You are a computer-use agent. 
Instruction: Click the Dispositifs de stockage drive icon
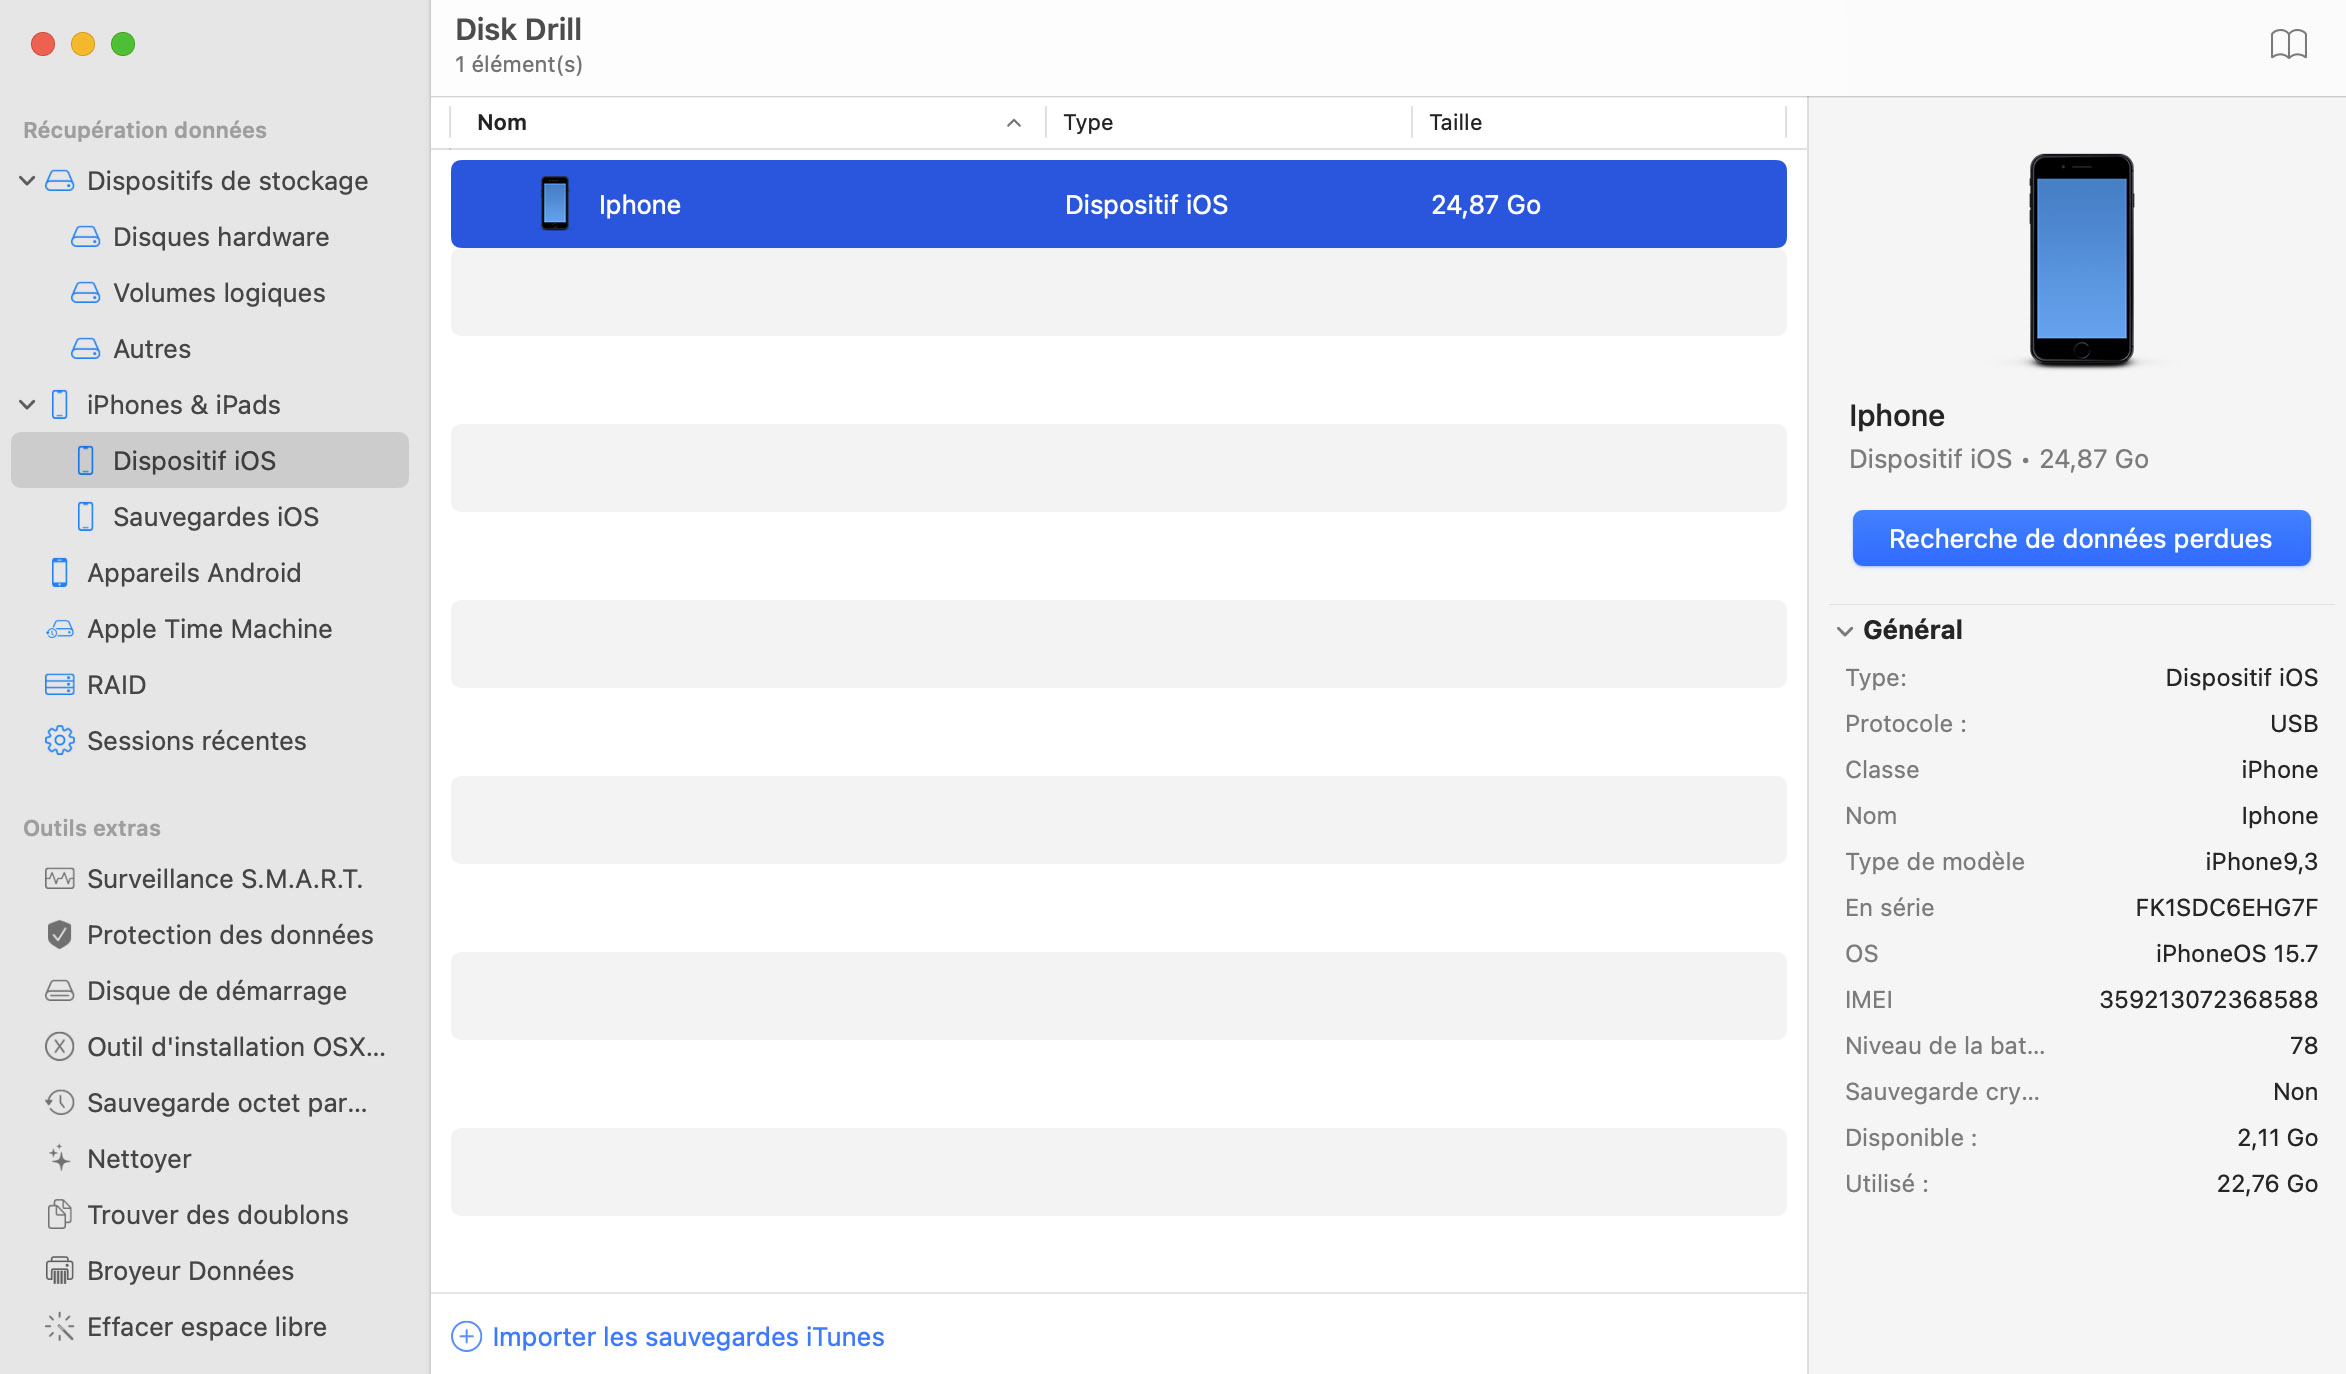coord(60,181)
